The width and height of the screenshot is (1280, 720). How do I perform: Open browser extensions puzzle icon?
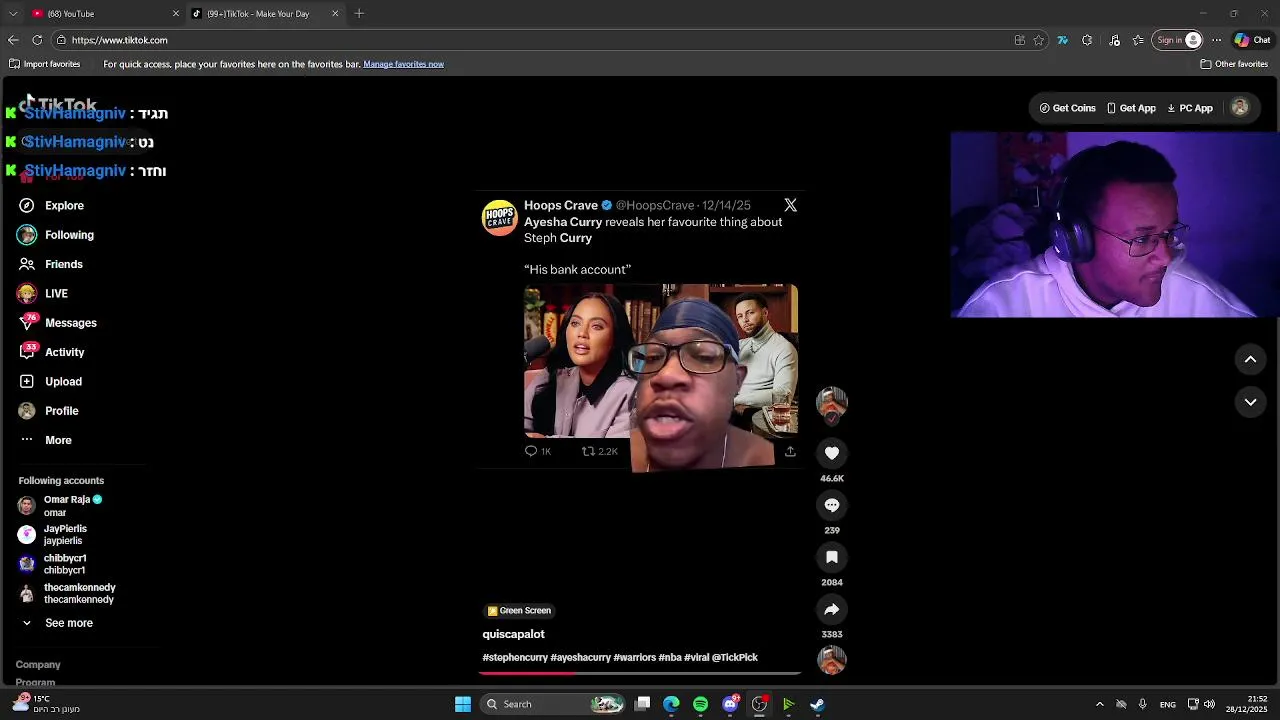(1087, 40)
